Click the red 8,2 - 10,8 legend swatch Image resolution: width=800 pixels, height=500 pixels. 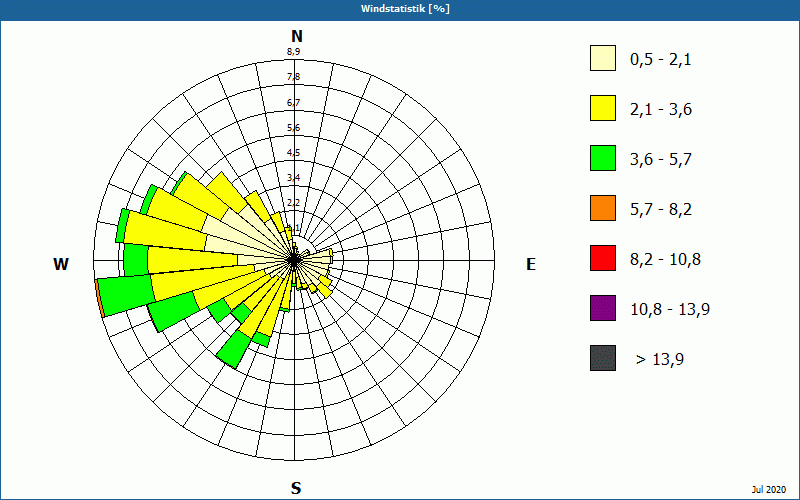point(603,258)
